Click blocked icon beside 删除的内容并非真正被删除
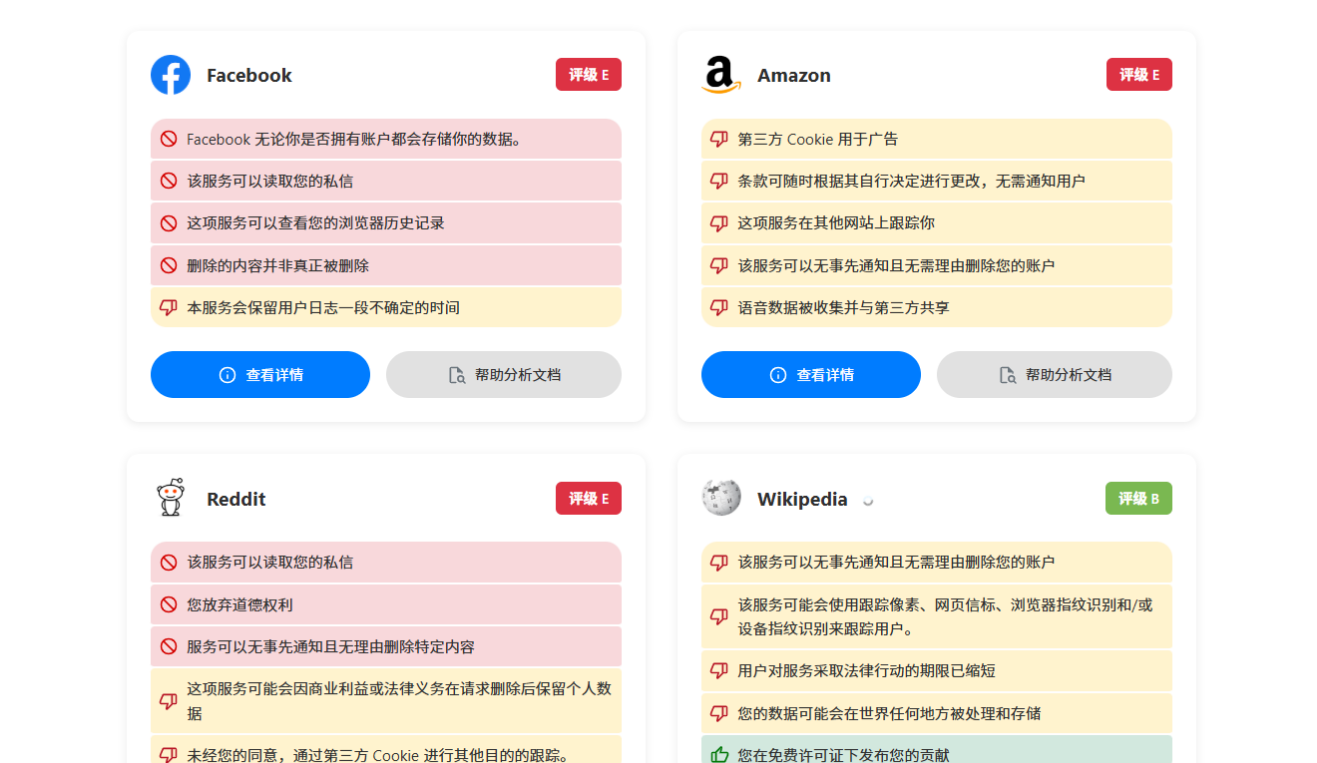Image resolution: width=1317 pixels, height=763 pixels. (169, 266)
